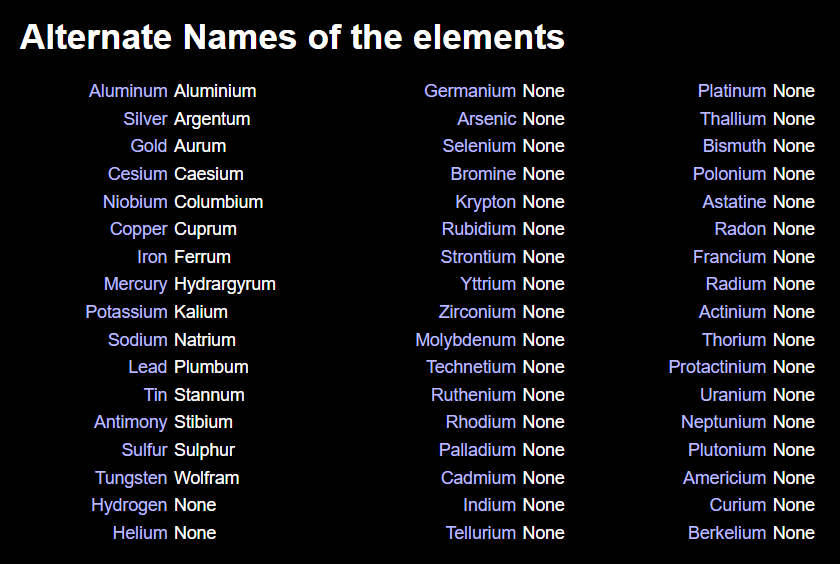Viewport: 840px width, 564px height.
Task: Click the Tellurium element link
Action: click(481, 533)
